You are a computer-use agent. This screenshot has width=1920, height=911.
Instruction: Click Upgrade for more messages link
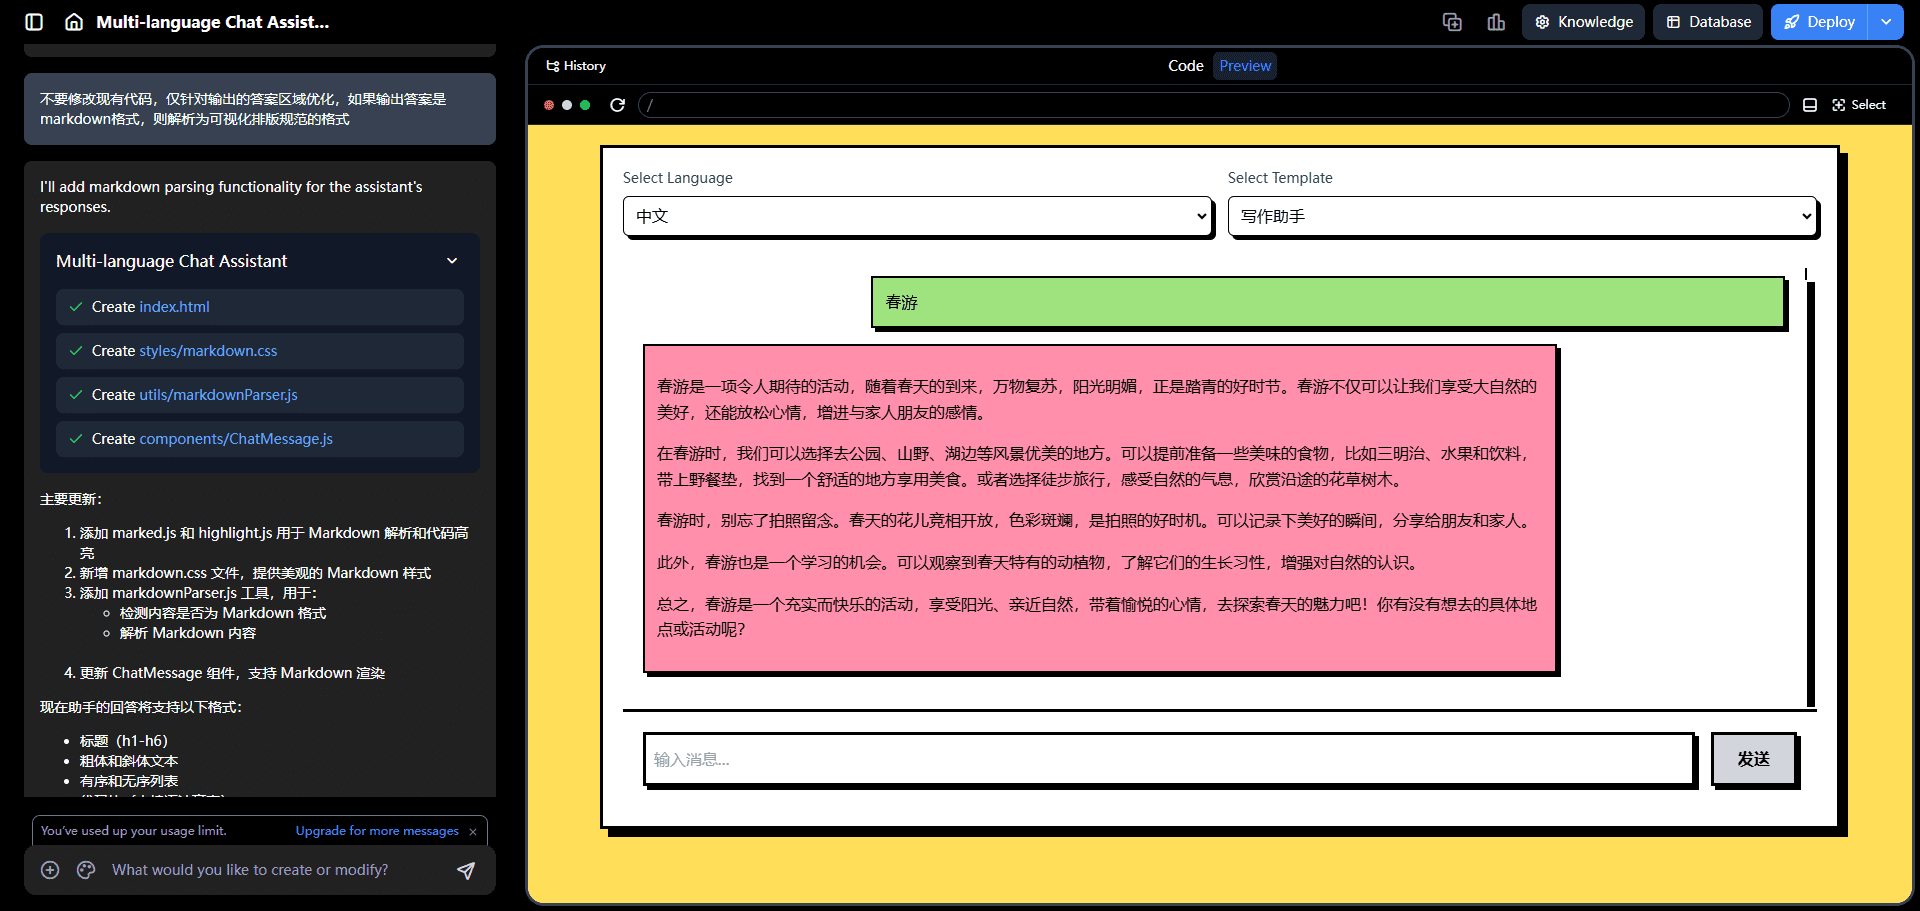(377, 831)
